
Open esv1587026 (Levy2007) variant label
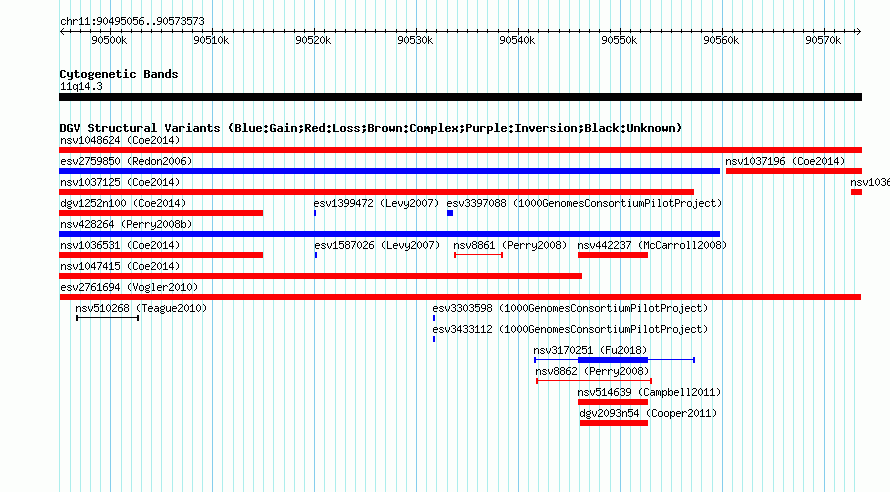377,245
